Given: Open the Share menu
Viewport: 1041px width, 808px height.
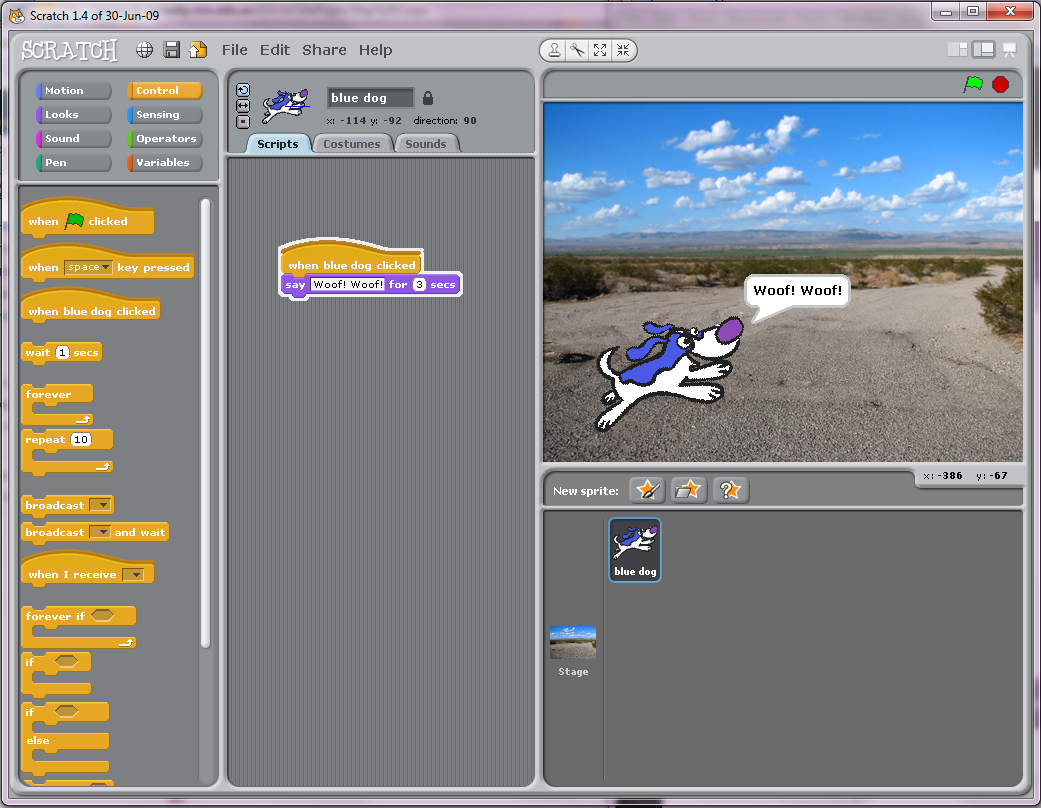Looking at the screenshot, I should (x=324, y=50).
